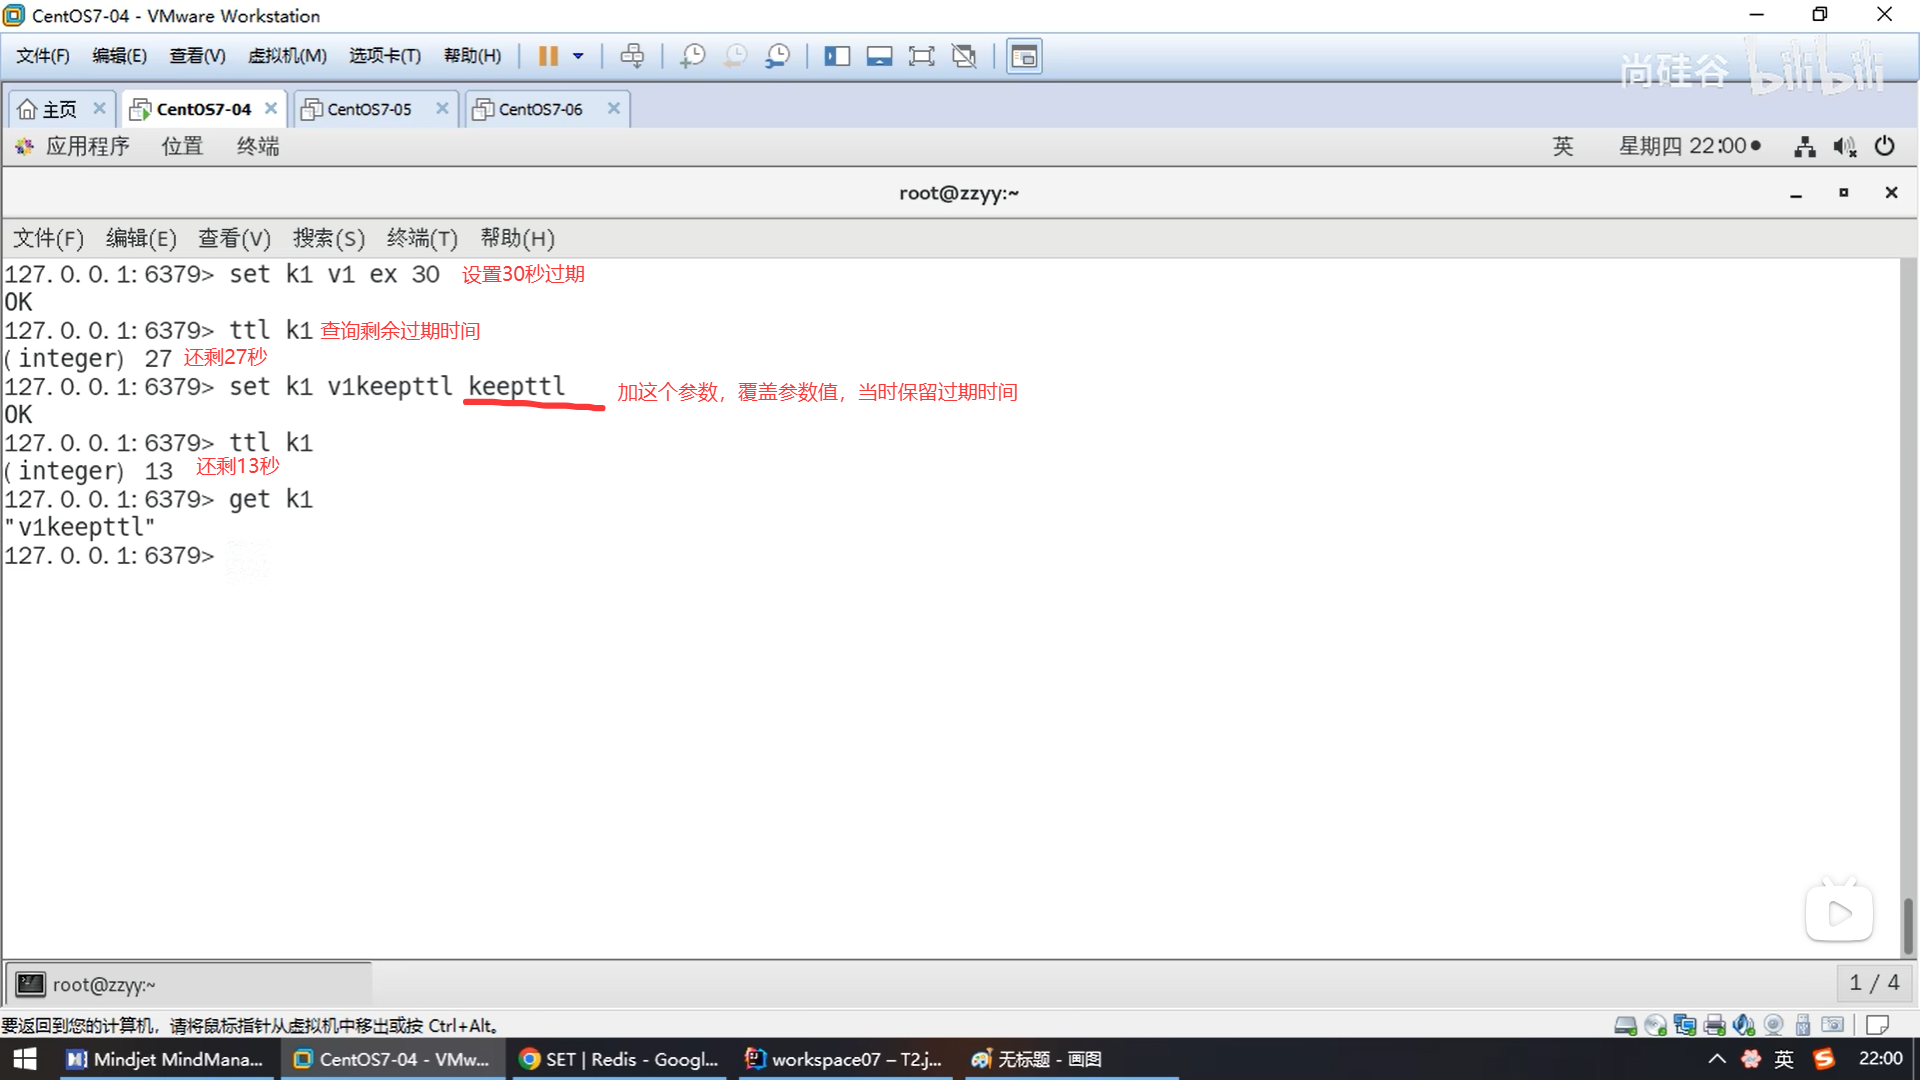Switch to the CentOS7-05 tab
1920x1080 pixels.
coord(369,109)
